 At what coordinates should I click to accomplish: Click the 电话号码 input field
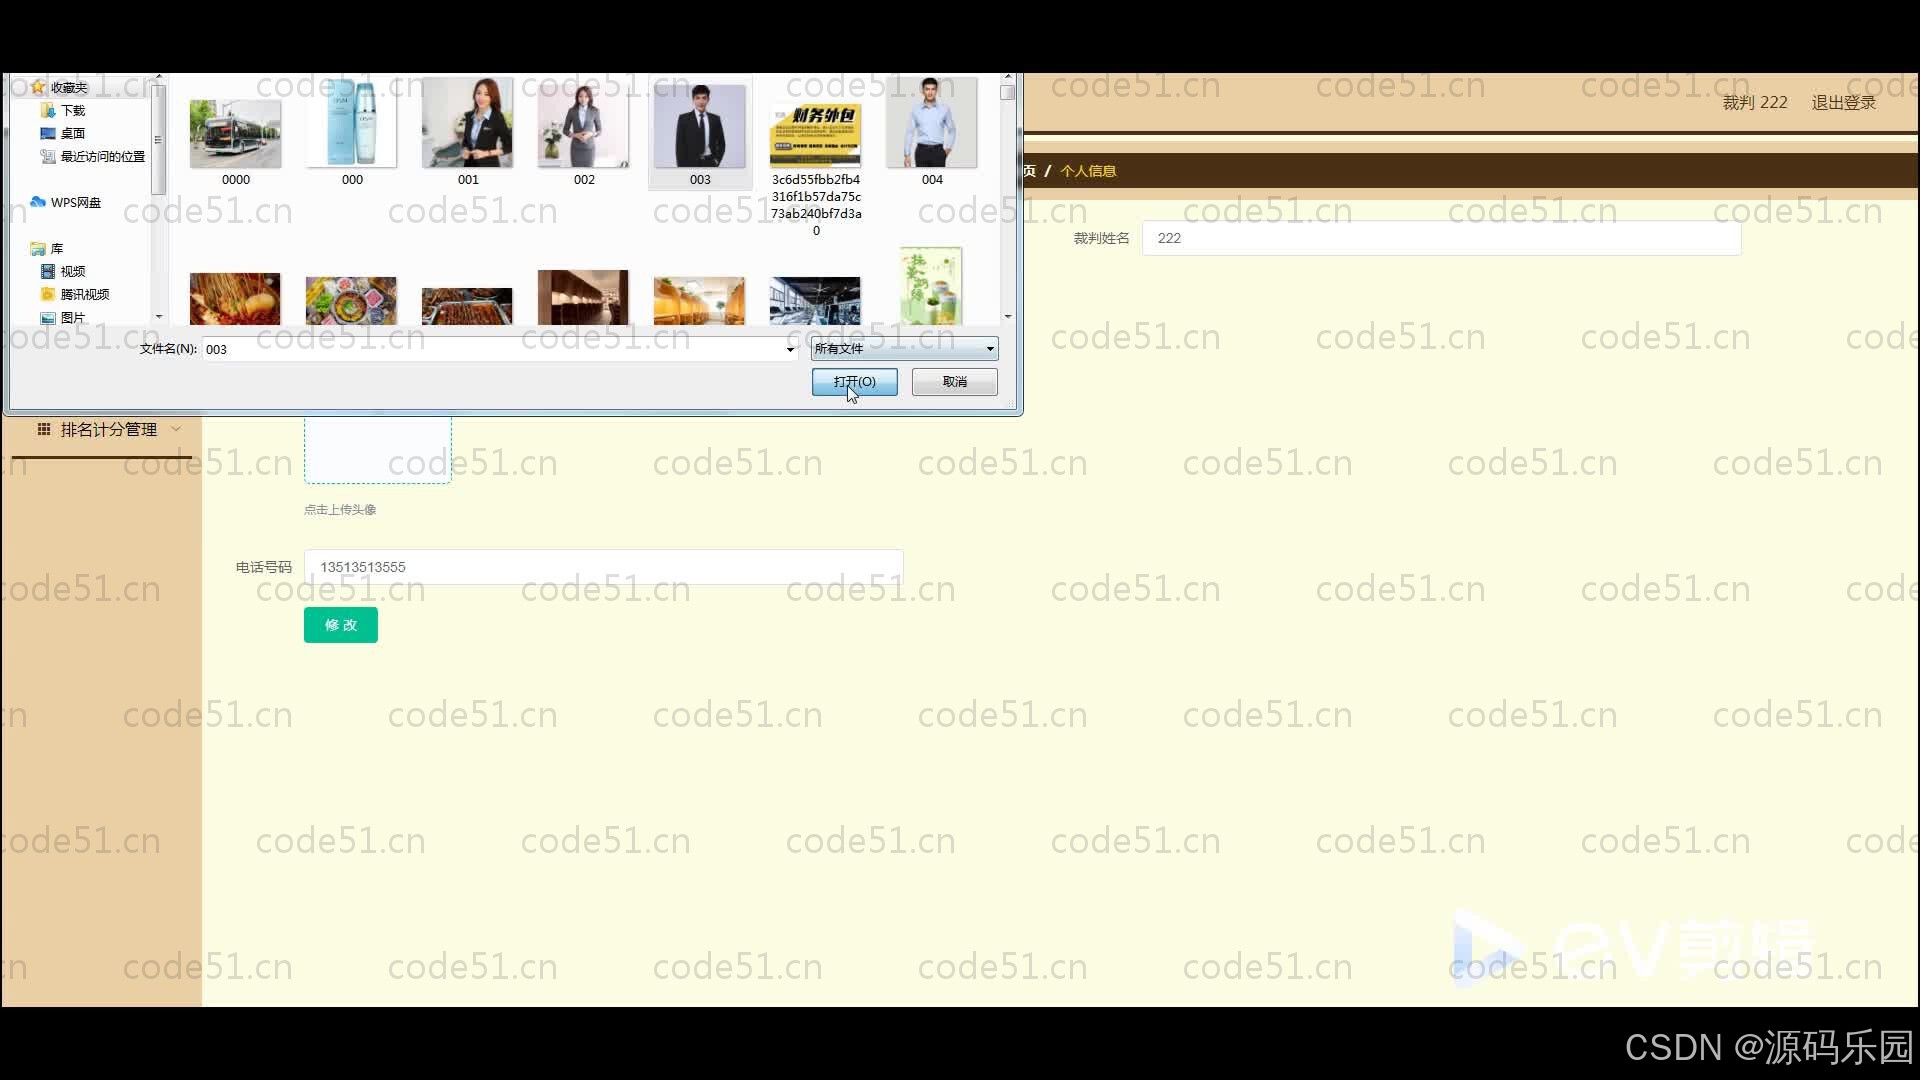click(602, 566)
